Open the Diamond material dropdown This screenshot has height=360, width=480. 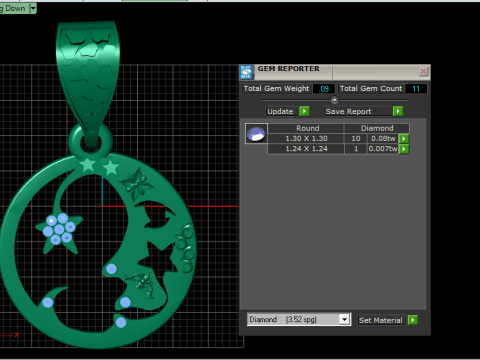[x=344, y=319]
